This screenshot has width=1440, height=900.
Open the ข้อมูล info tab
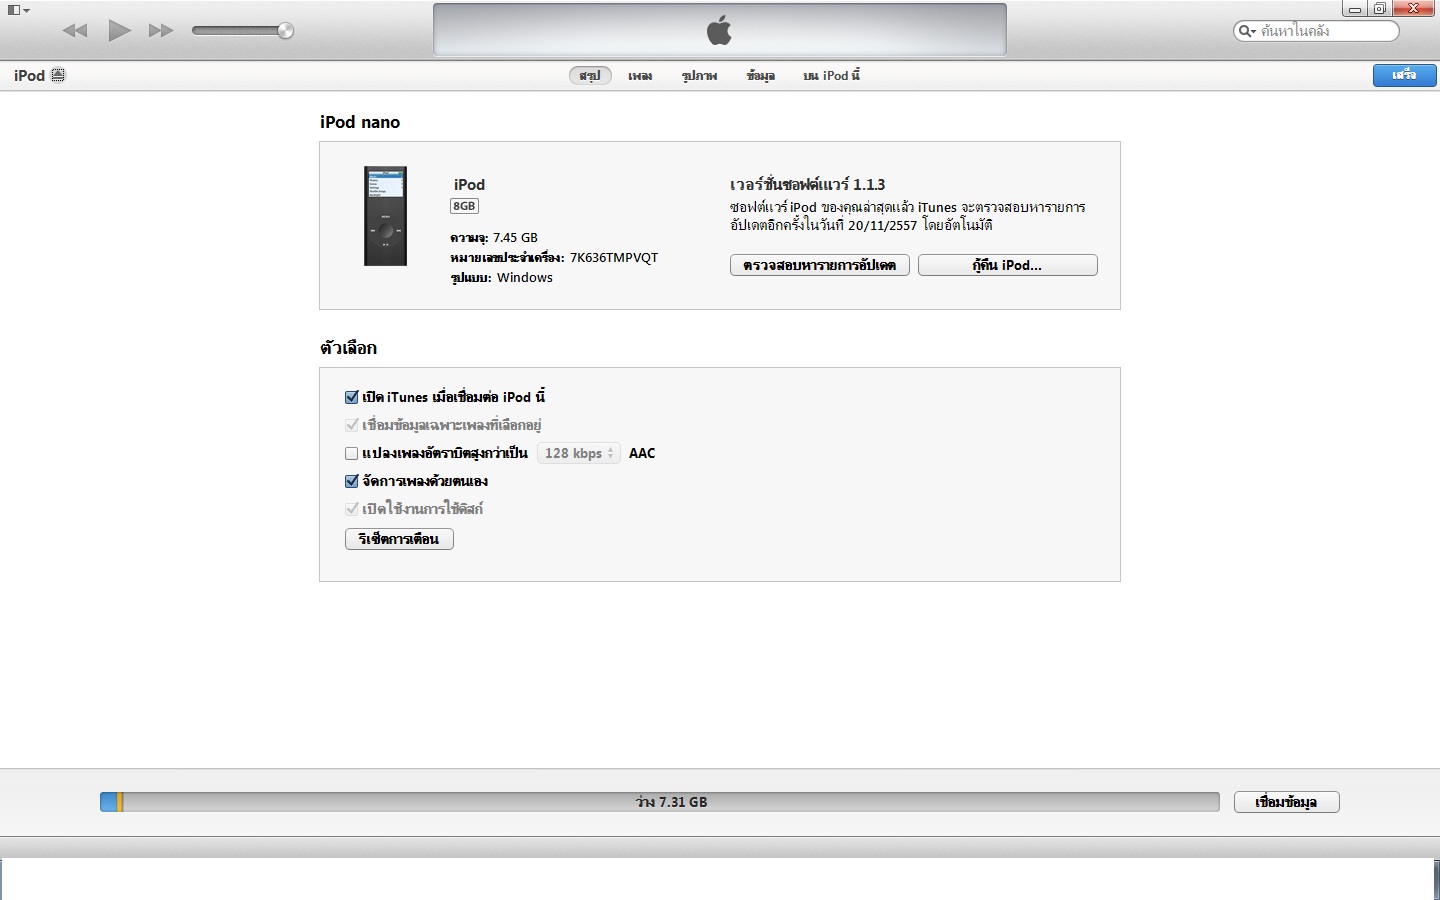tap(760, 76)
